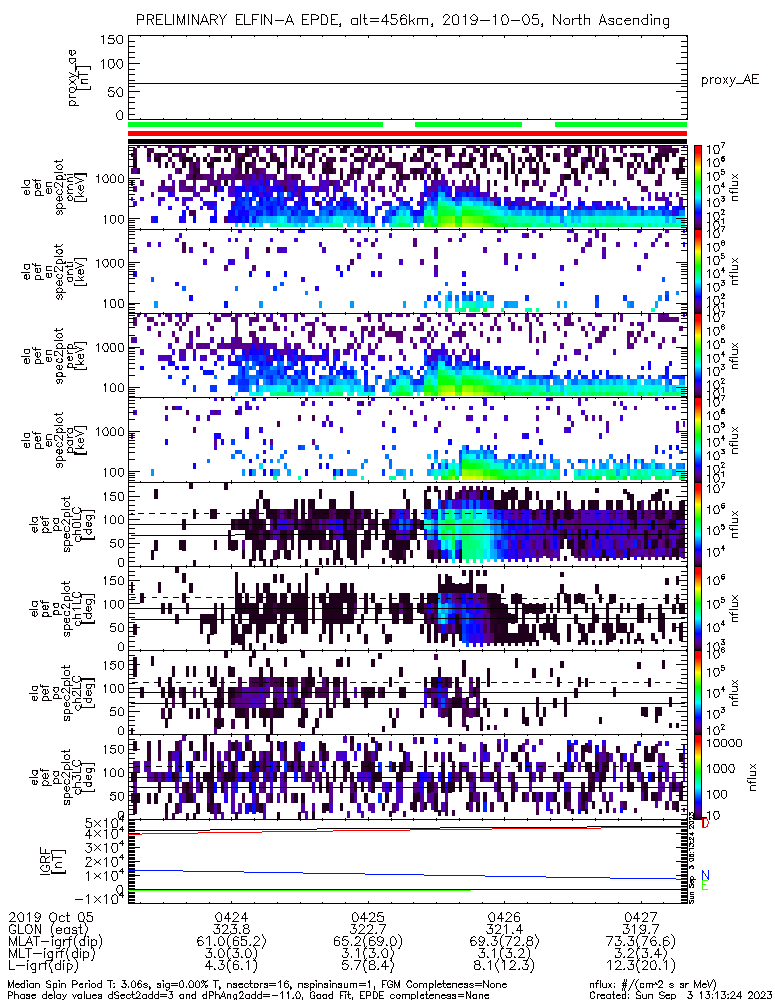
Task: Click the GLON value 322.7
Action: click(x=368, y=930)
